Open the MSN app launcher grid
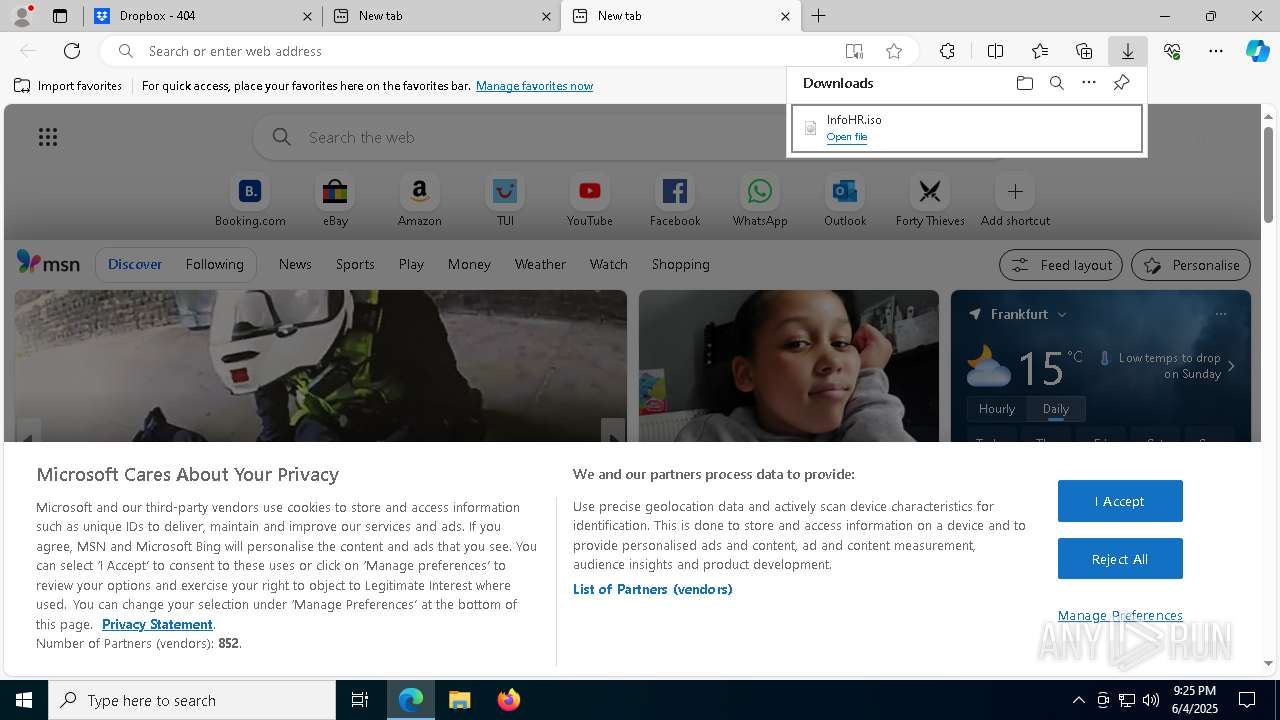The height and width of the screenshot is (720, 1280). [x=48, y=137]
